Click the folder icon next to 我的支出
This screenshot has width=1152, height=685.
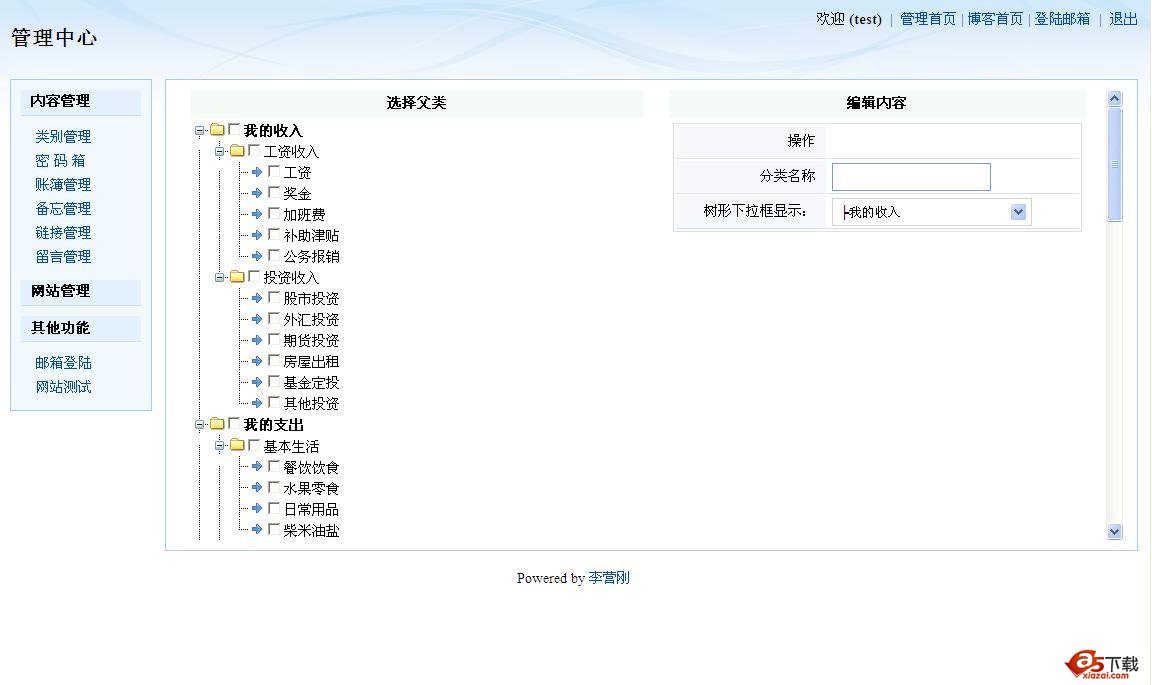(217, 424)
